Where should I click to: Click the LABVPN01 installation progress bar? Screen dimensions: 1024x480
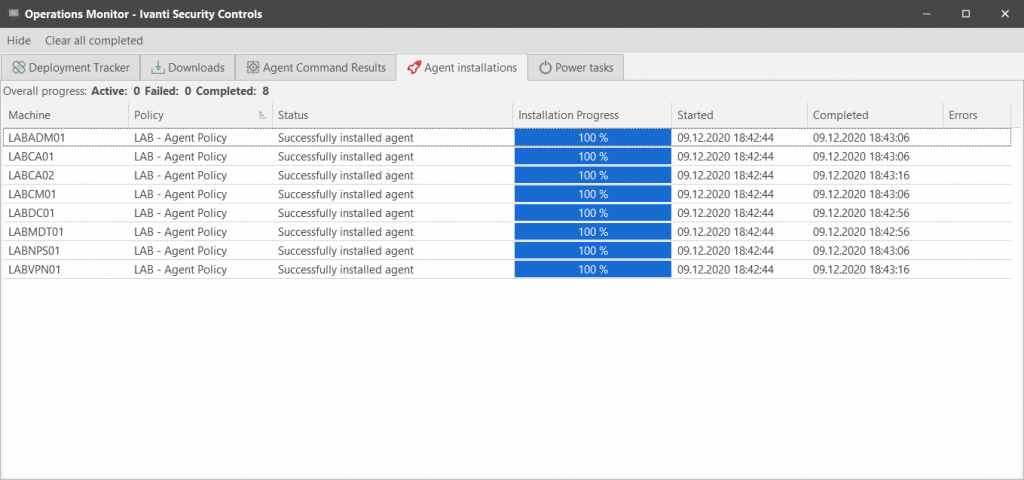pos(593,270)
